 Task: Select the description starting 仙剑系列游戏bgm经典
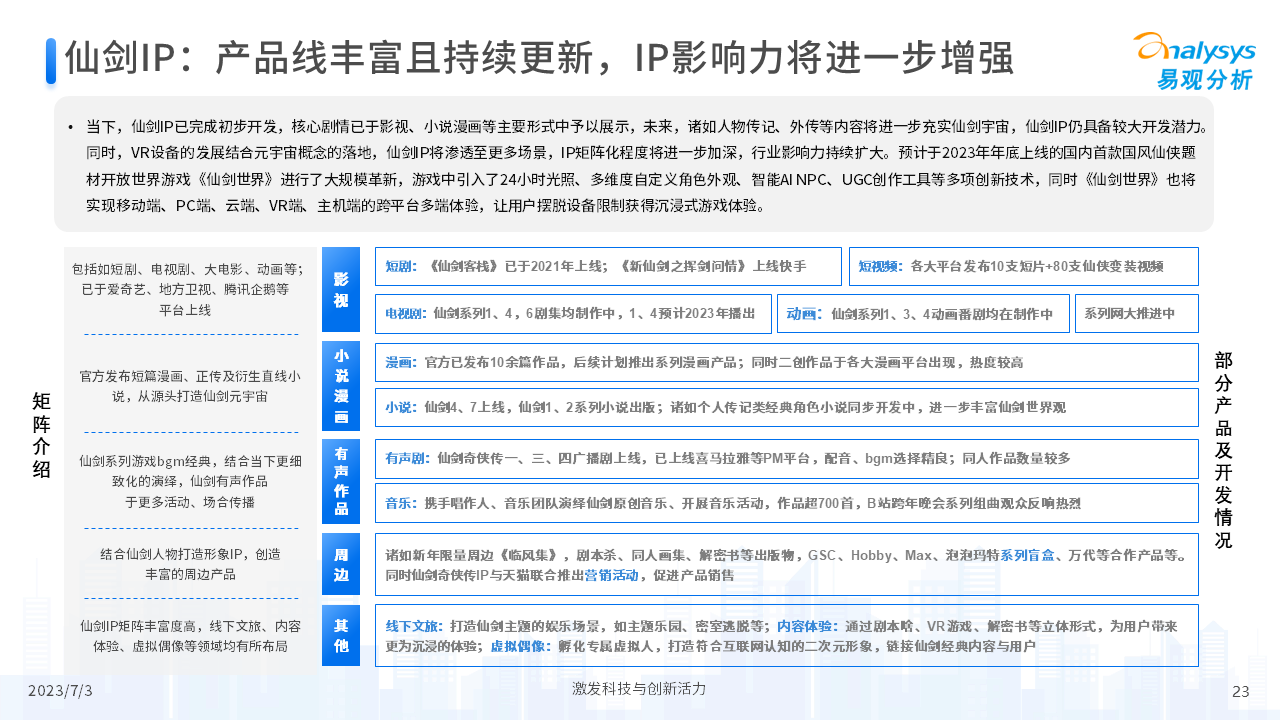coord(190,481)
